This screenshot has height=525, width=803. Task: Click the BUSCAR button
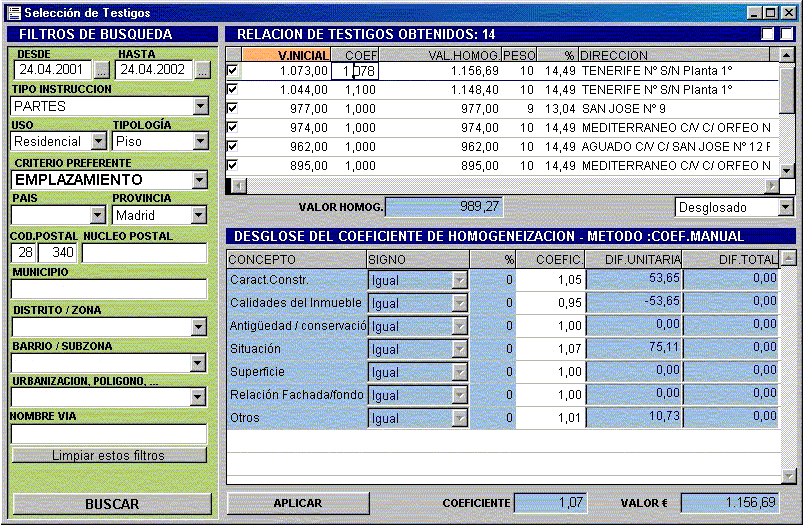click(112, 504)
